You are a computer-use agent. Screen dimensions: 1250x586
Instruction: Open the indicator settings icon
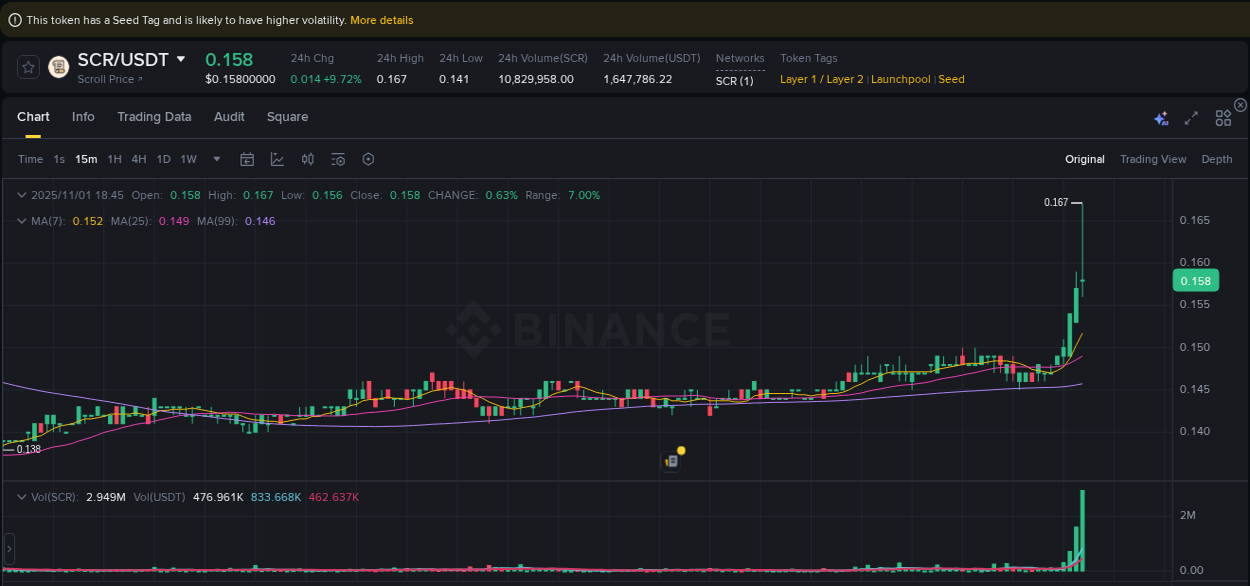[337, 159]
